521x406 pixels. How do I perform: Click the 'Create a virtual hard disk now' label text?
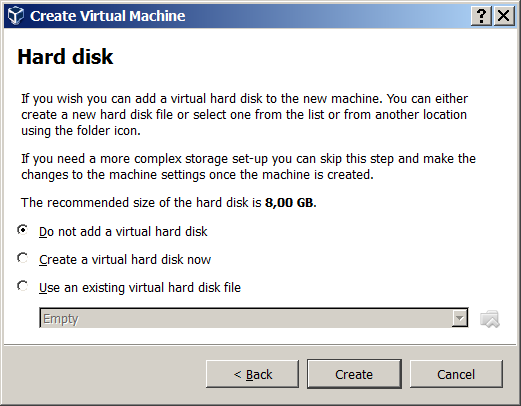[x=125, y=259]
